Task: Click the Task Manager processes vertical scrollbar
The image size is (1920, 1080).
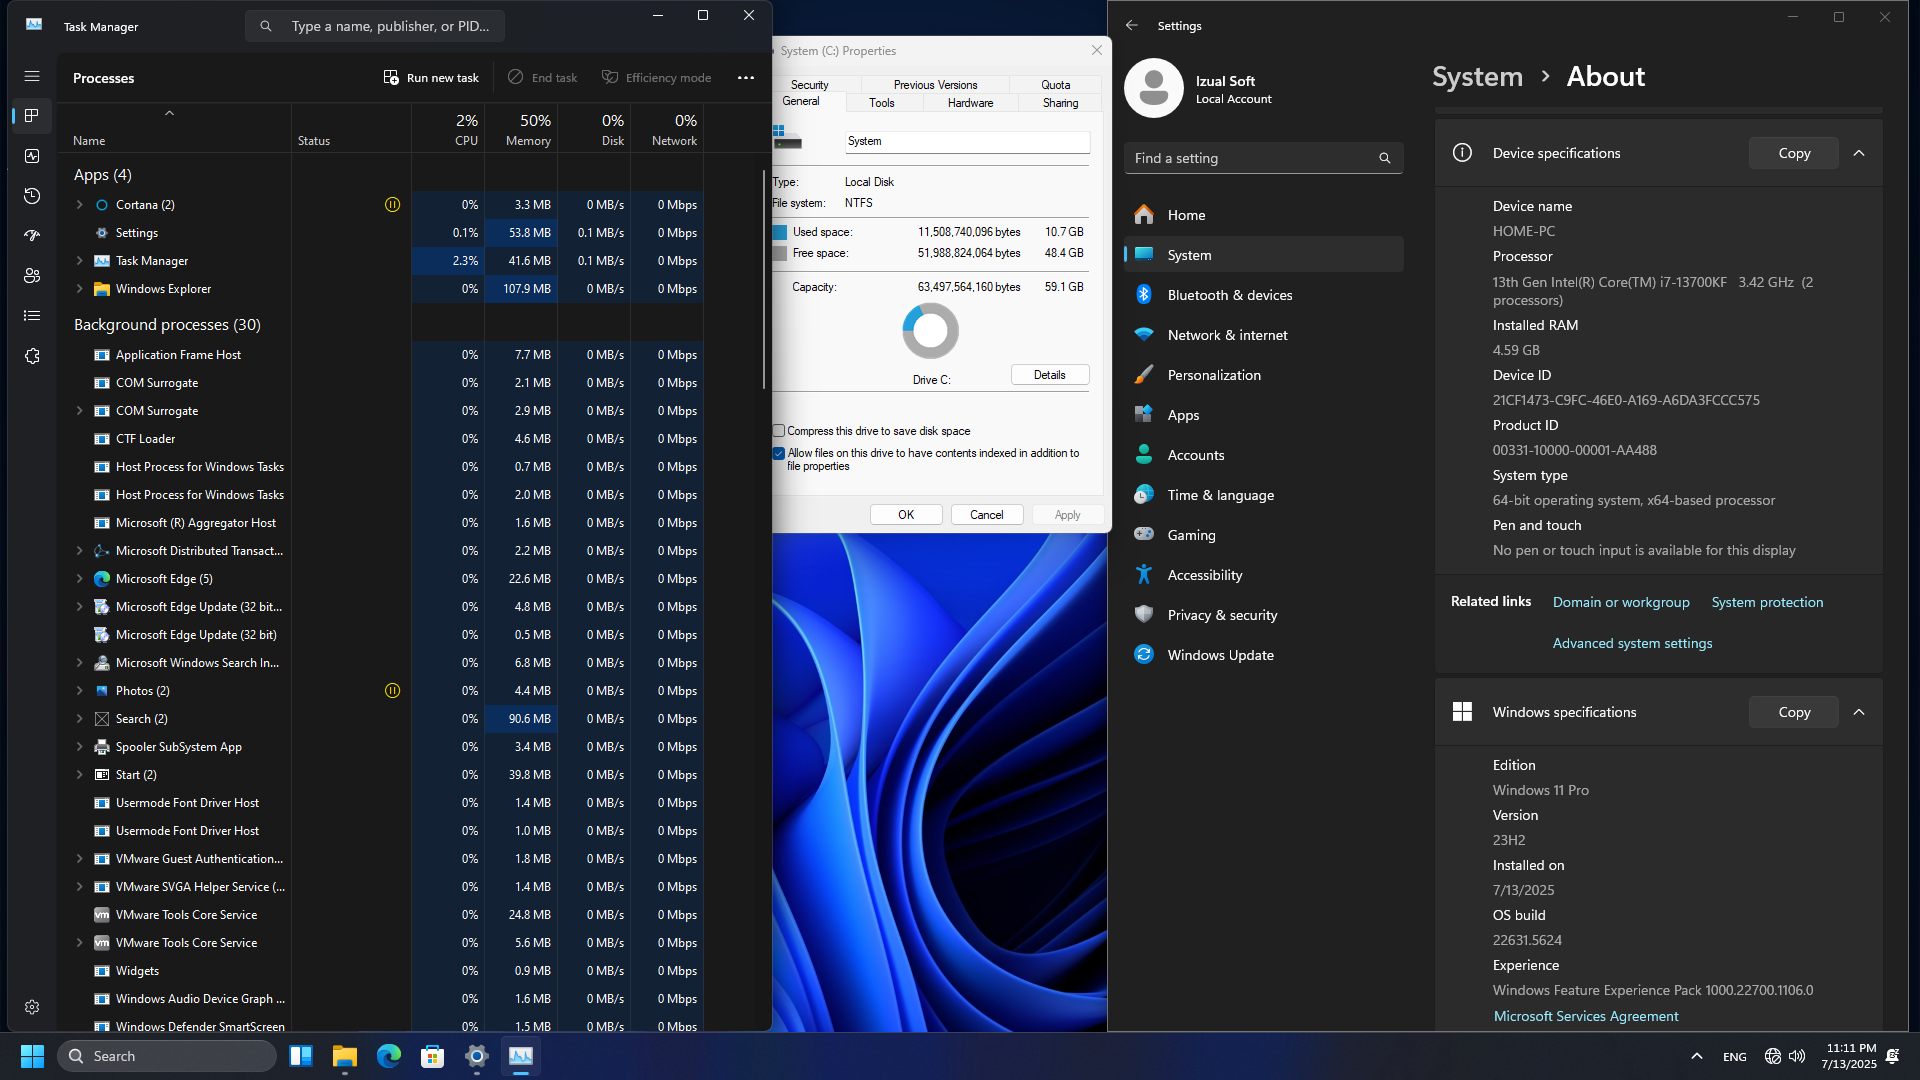Action: click(x=764, y=280)
